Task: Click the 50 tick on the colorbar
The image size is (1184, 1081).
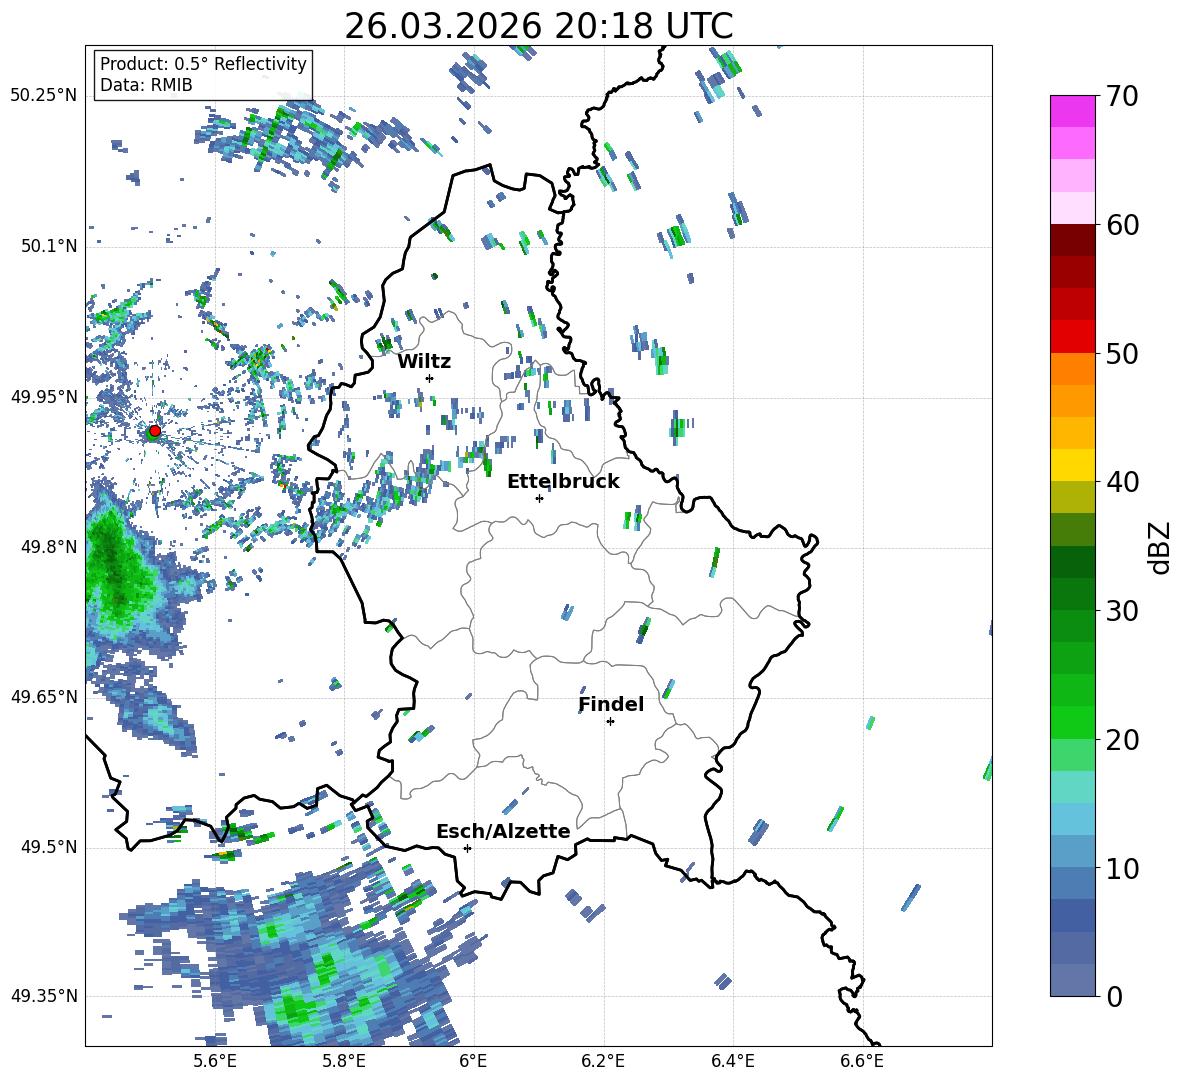Action: 1122,353
